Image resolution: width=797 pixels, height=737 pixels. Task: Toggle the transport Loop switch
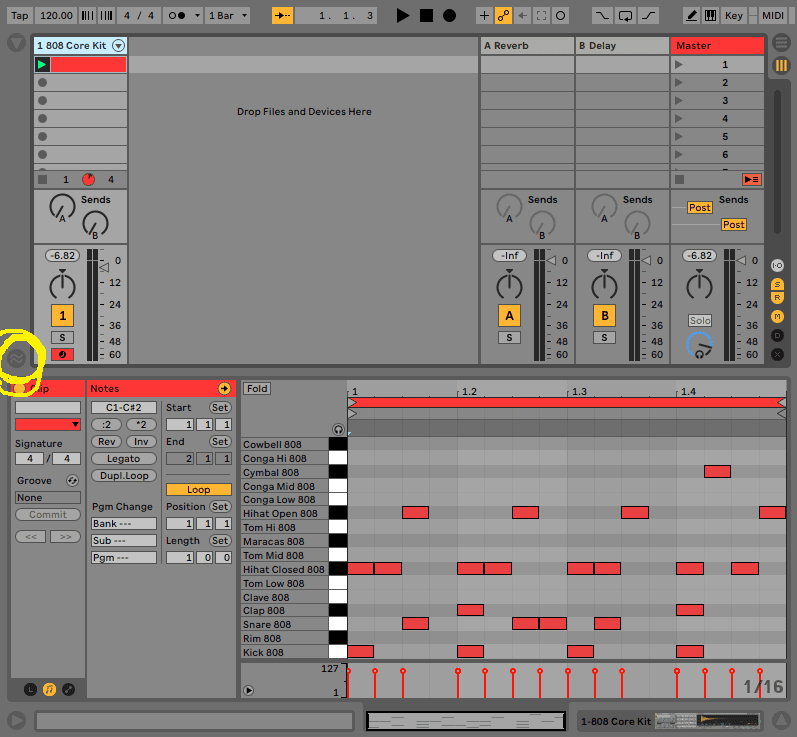(x=625, y=15)
